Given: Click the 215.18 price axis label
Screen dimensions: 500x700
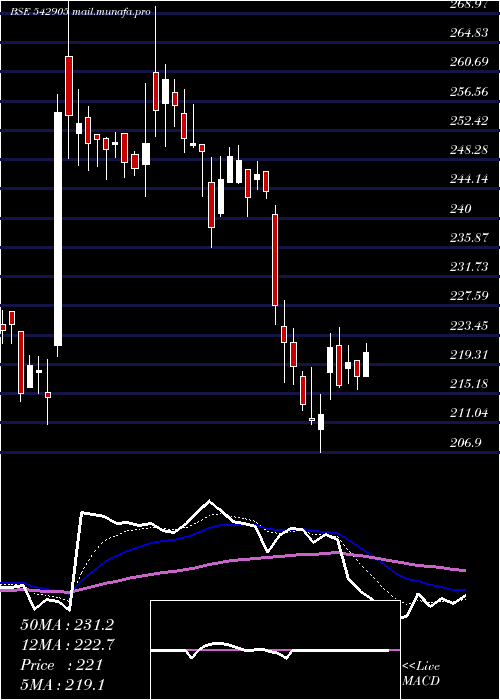Looking at the screenshot, I should 468,384.
